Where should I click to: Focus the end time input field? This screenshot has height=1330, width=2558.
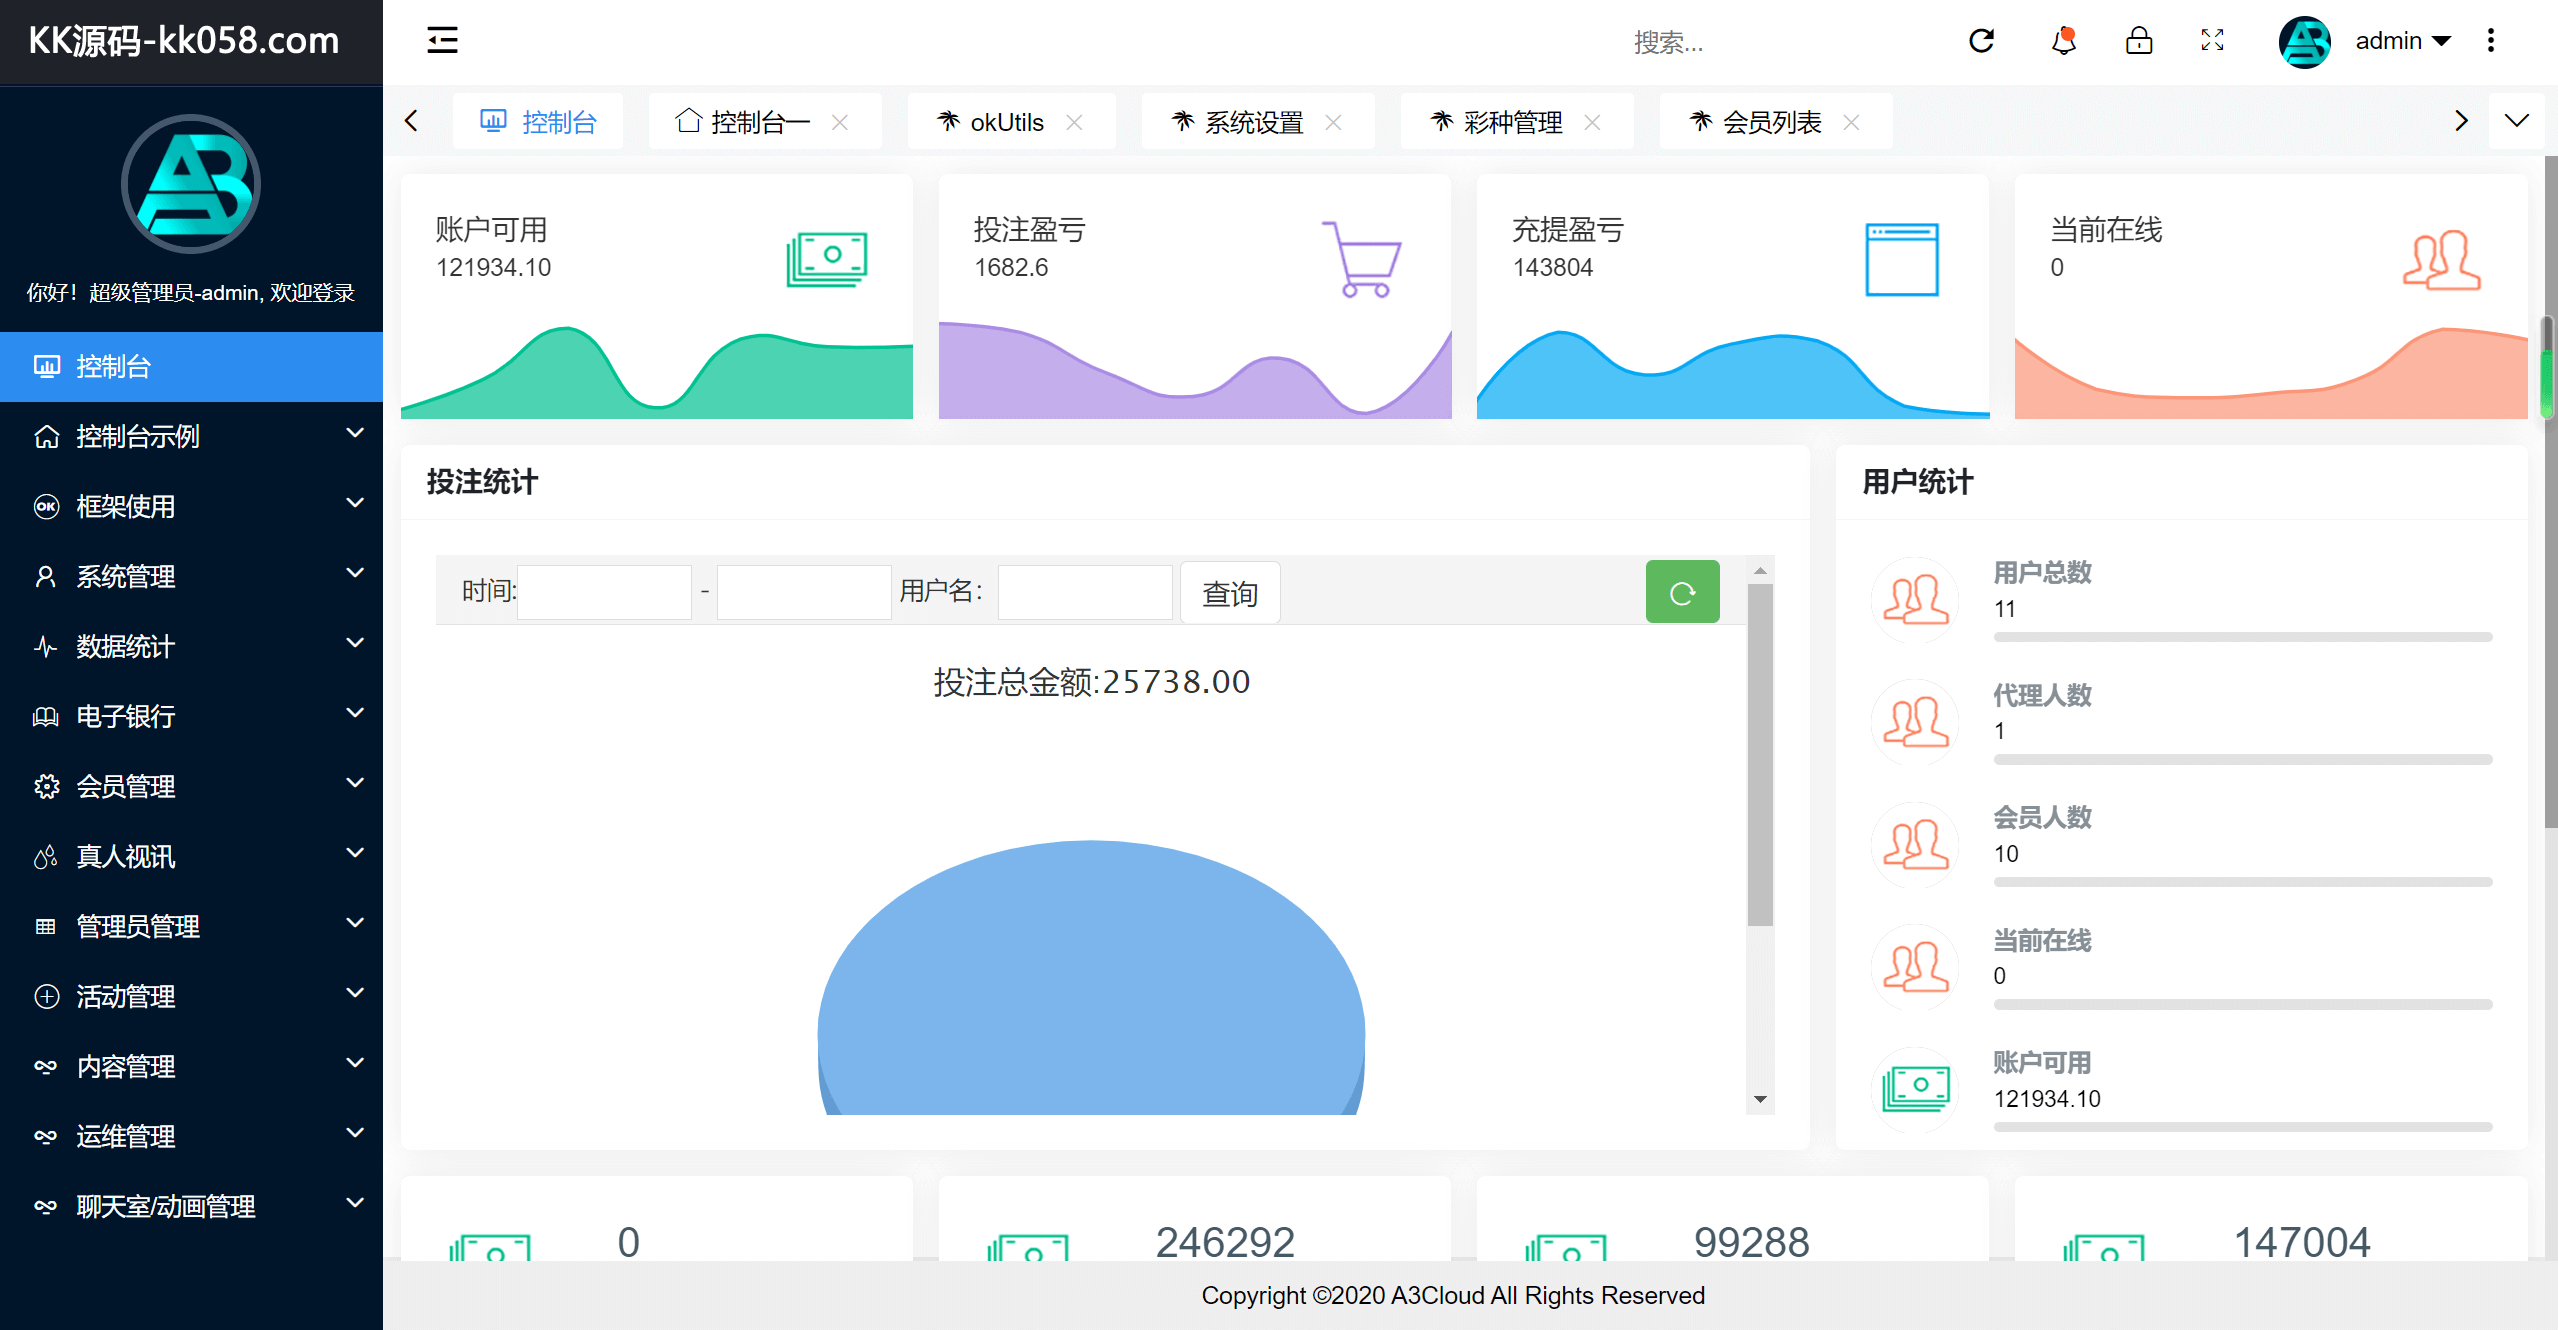coord(804,592)
